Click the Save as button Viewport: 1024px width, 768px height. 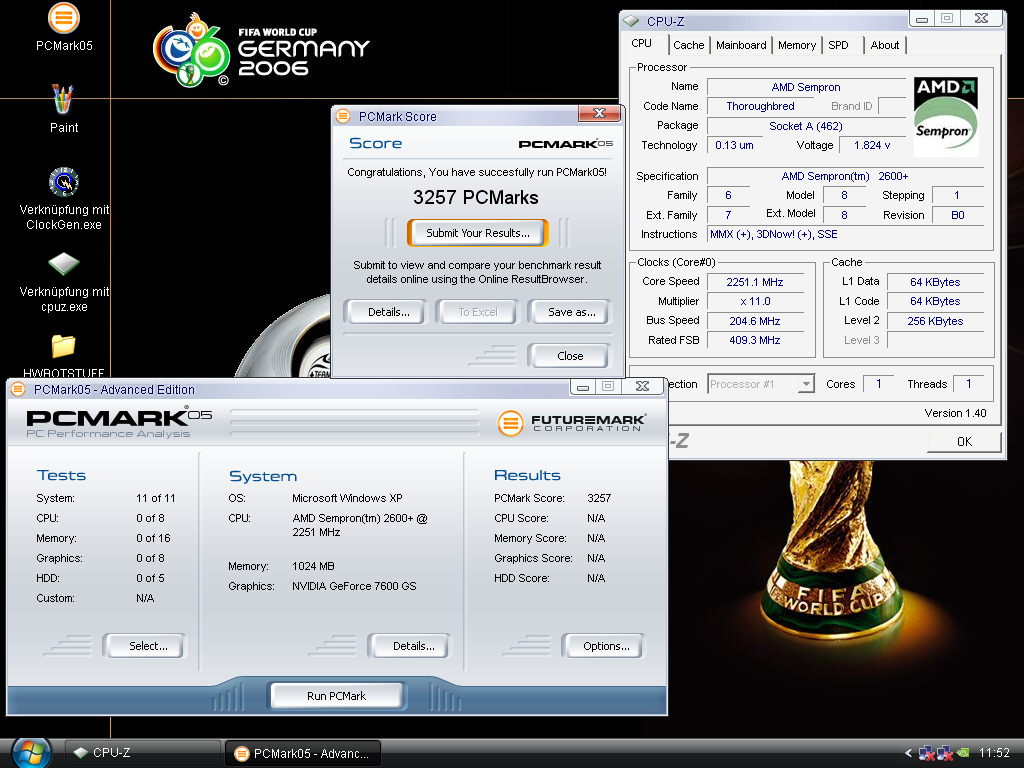click(571, 312)
